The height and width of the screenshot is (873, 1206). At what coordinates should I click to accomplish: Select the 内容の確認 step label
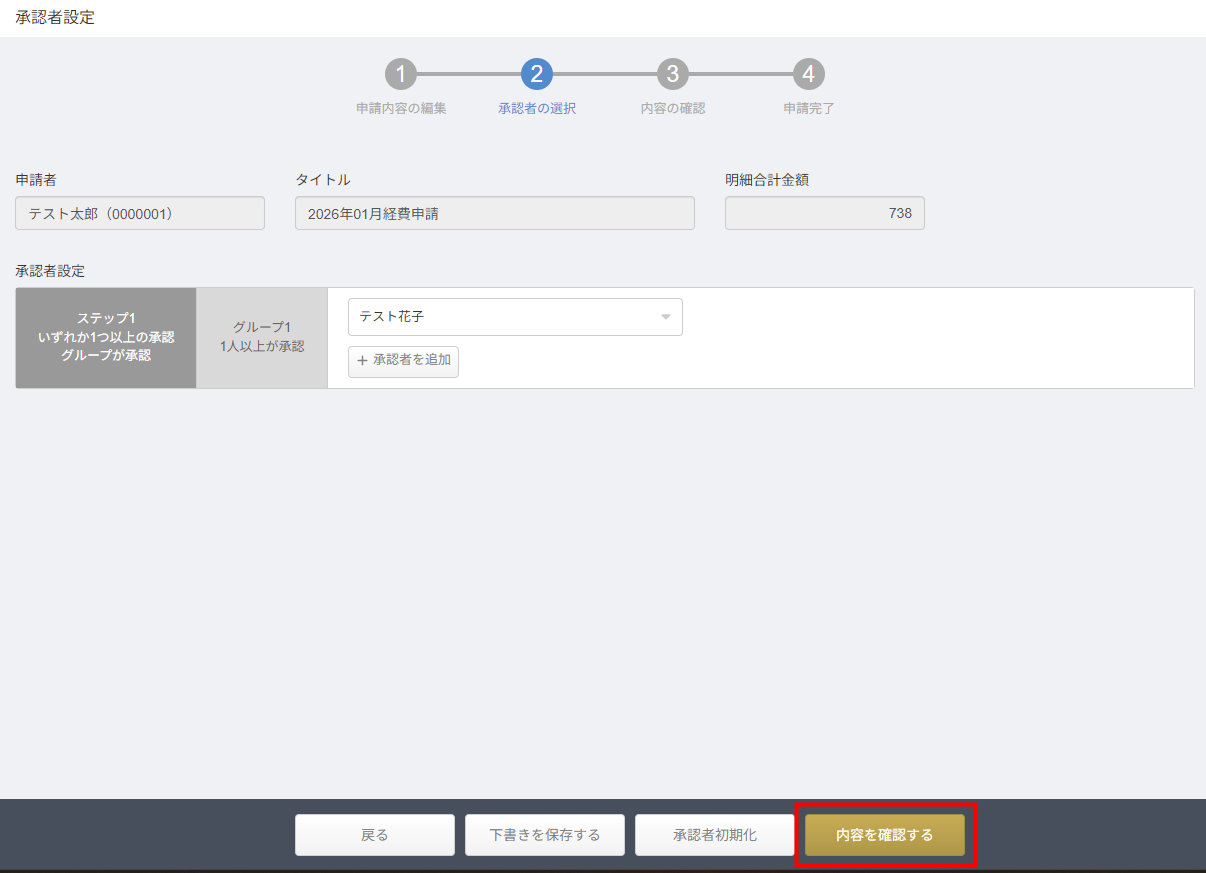tap(673, 109)
